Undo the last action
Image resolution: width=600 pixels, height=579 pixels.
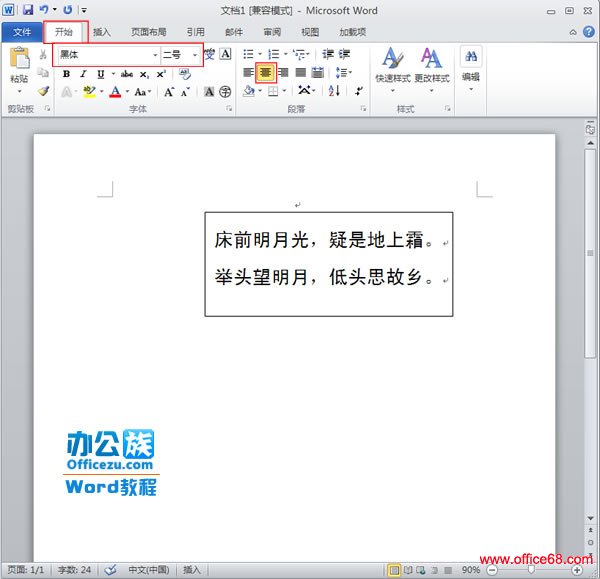tap(44, 10)
